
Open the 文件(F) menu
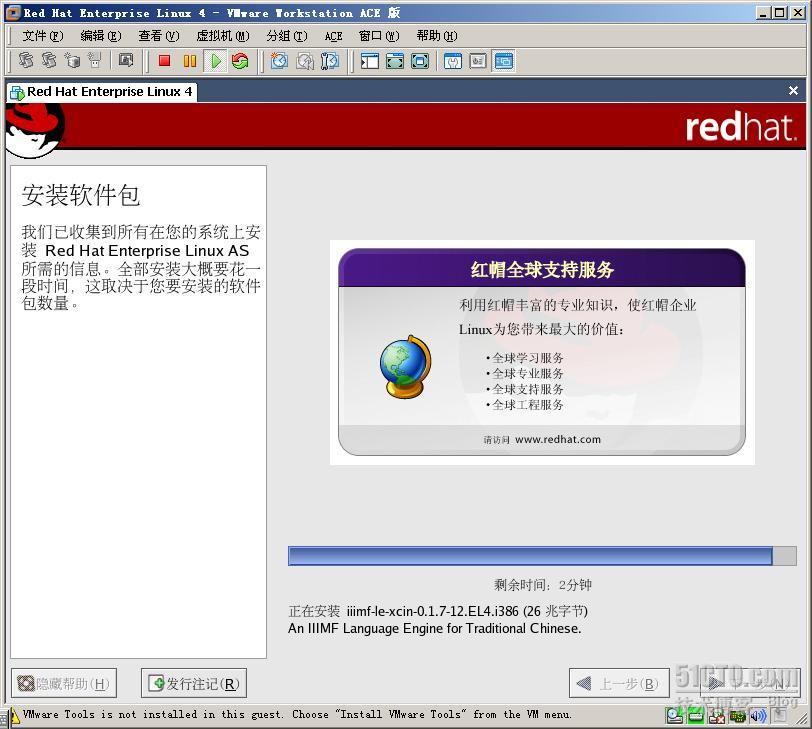click(42, 36)
